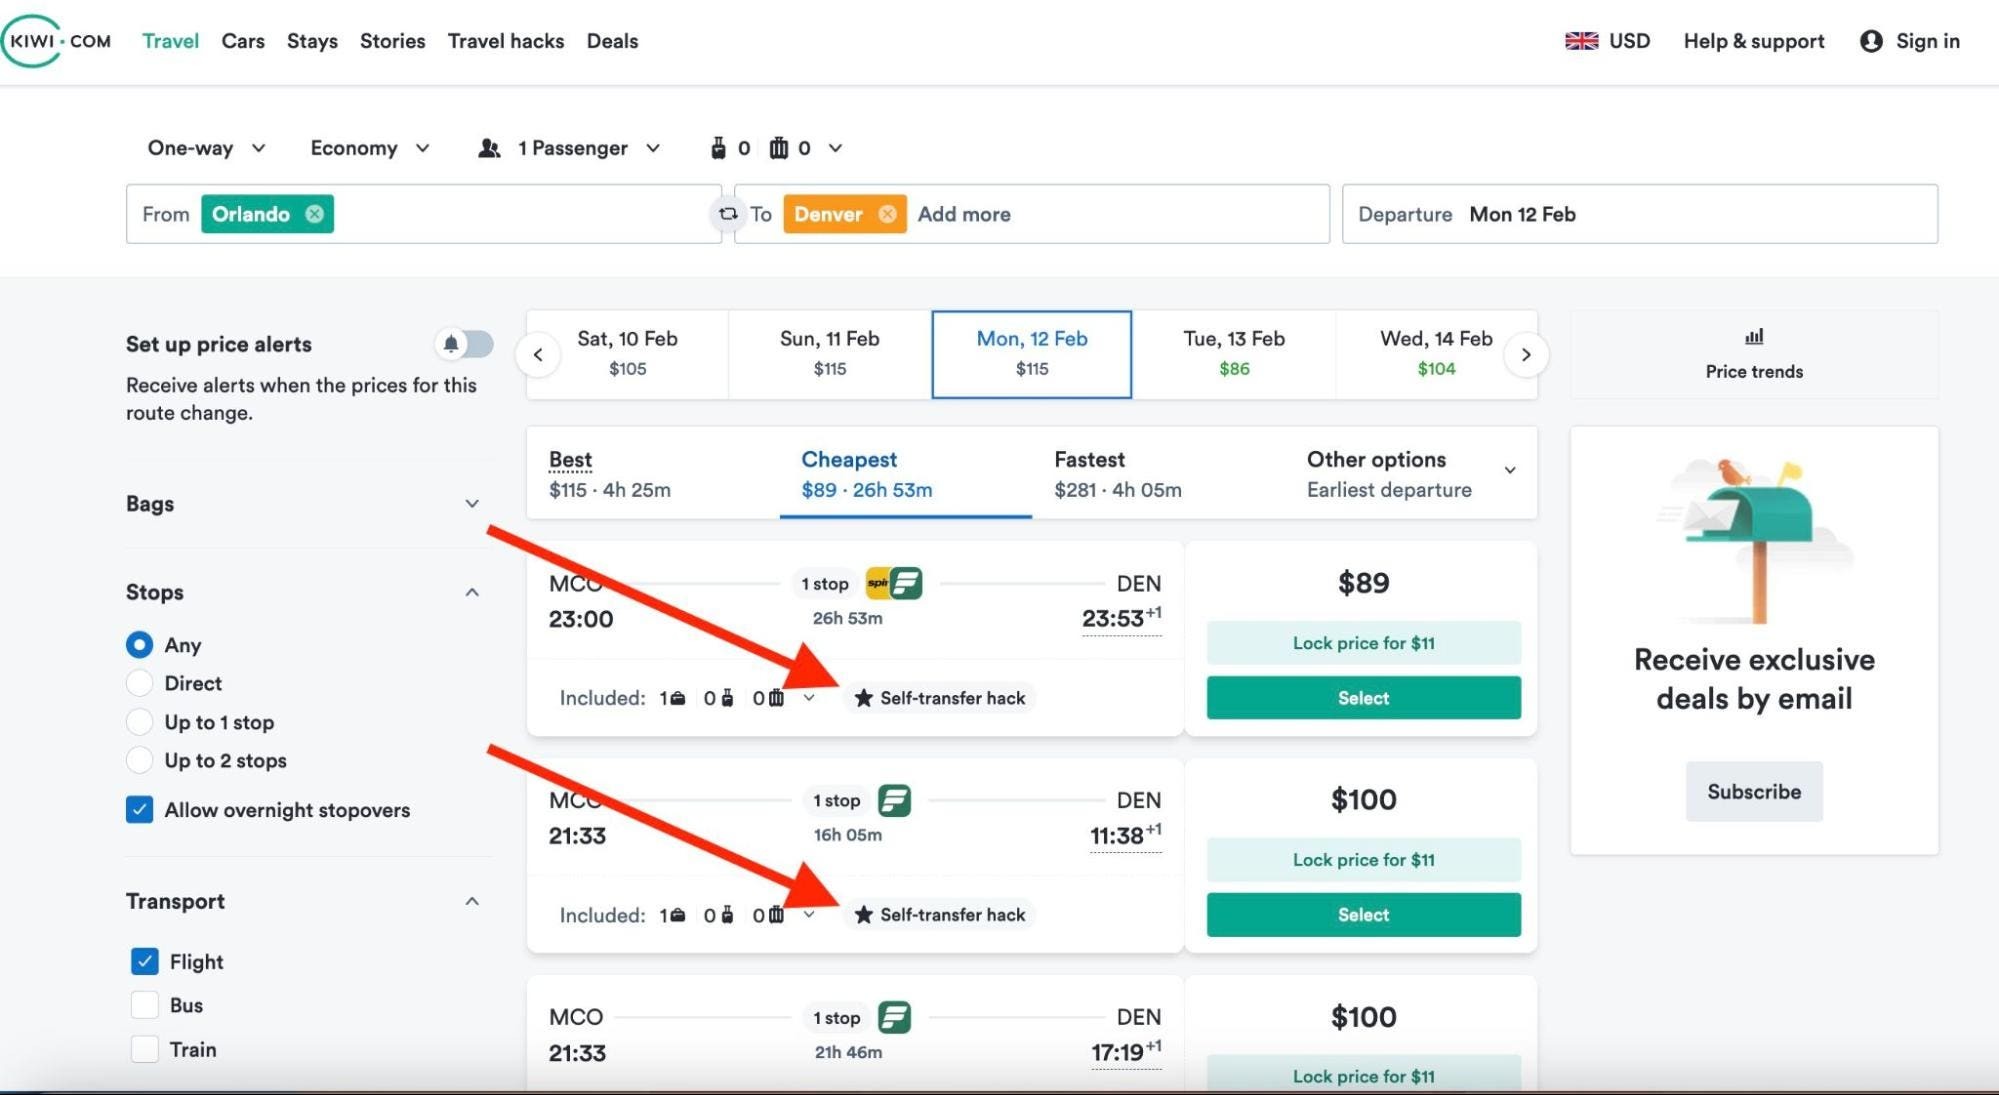Select Wed, 14 Feb $104 date
1999x1095 pixels.
tap(1436, 354)
